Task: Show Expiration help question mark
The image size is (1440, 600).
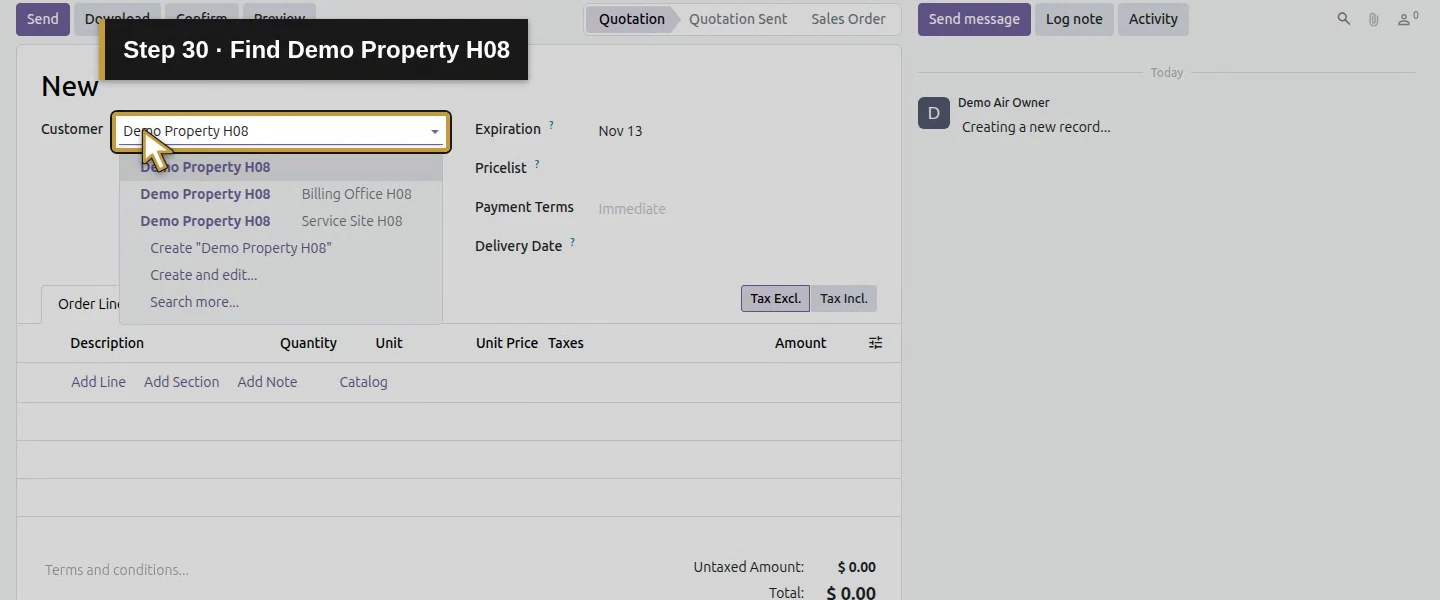Action: [551, 126]
